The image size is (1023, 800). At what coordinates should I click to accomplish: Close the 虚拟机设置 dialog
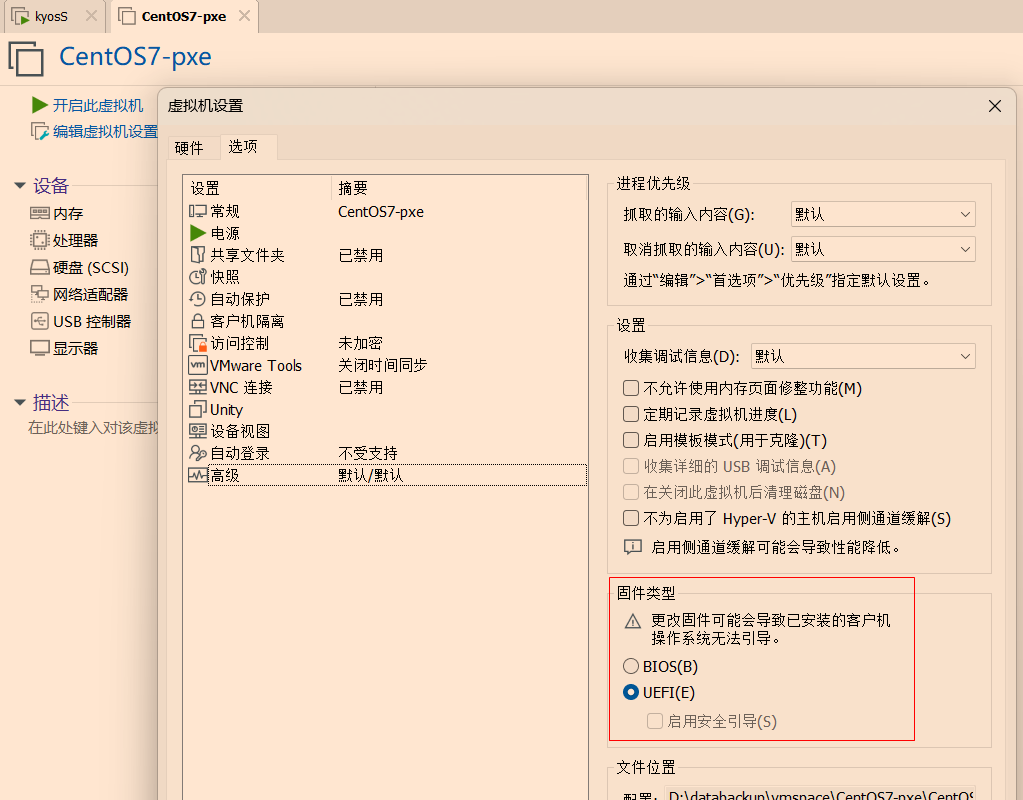(995, 106)
